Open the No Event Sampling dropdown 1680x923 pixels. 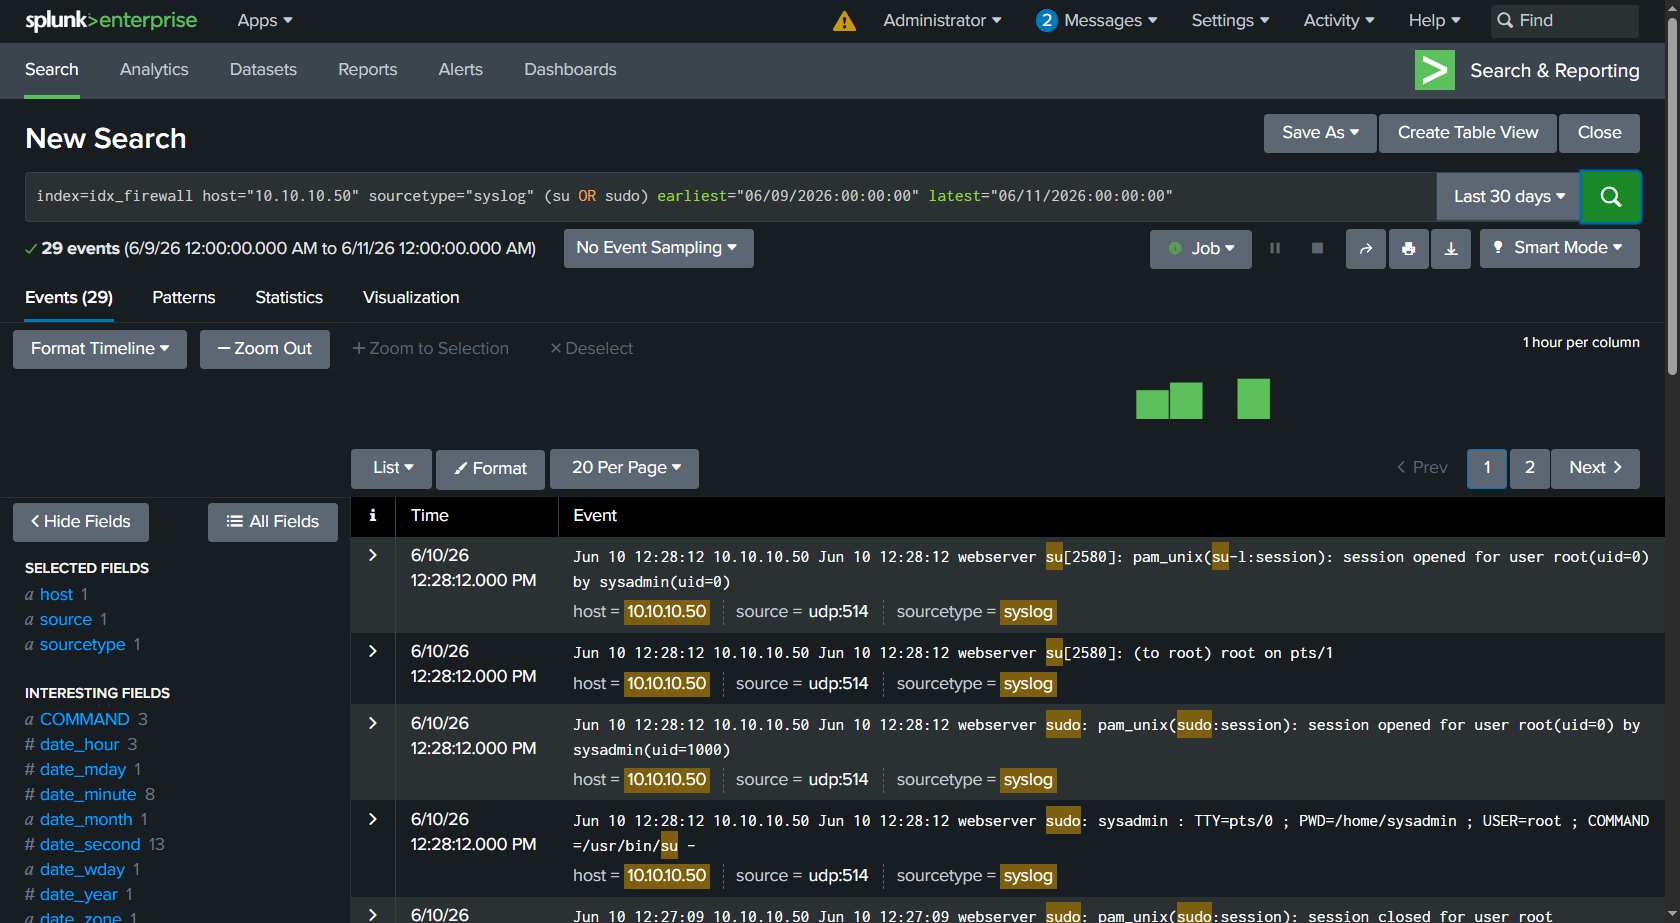(658, 248)
